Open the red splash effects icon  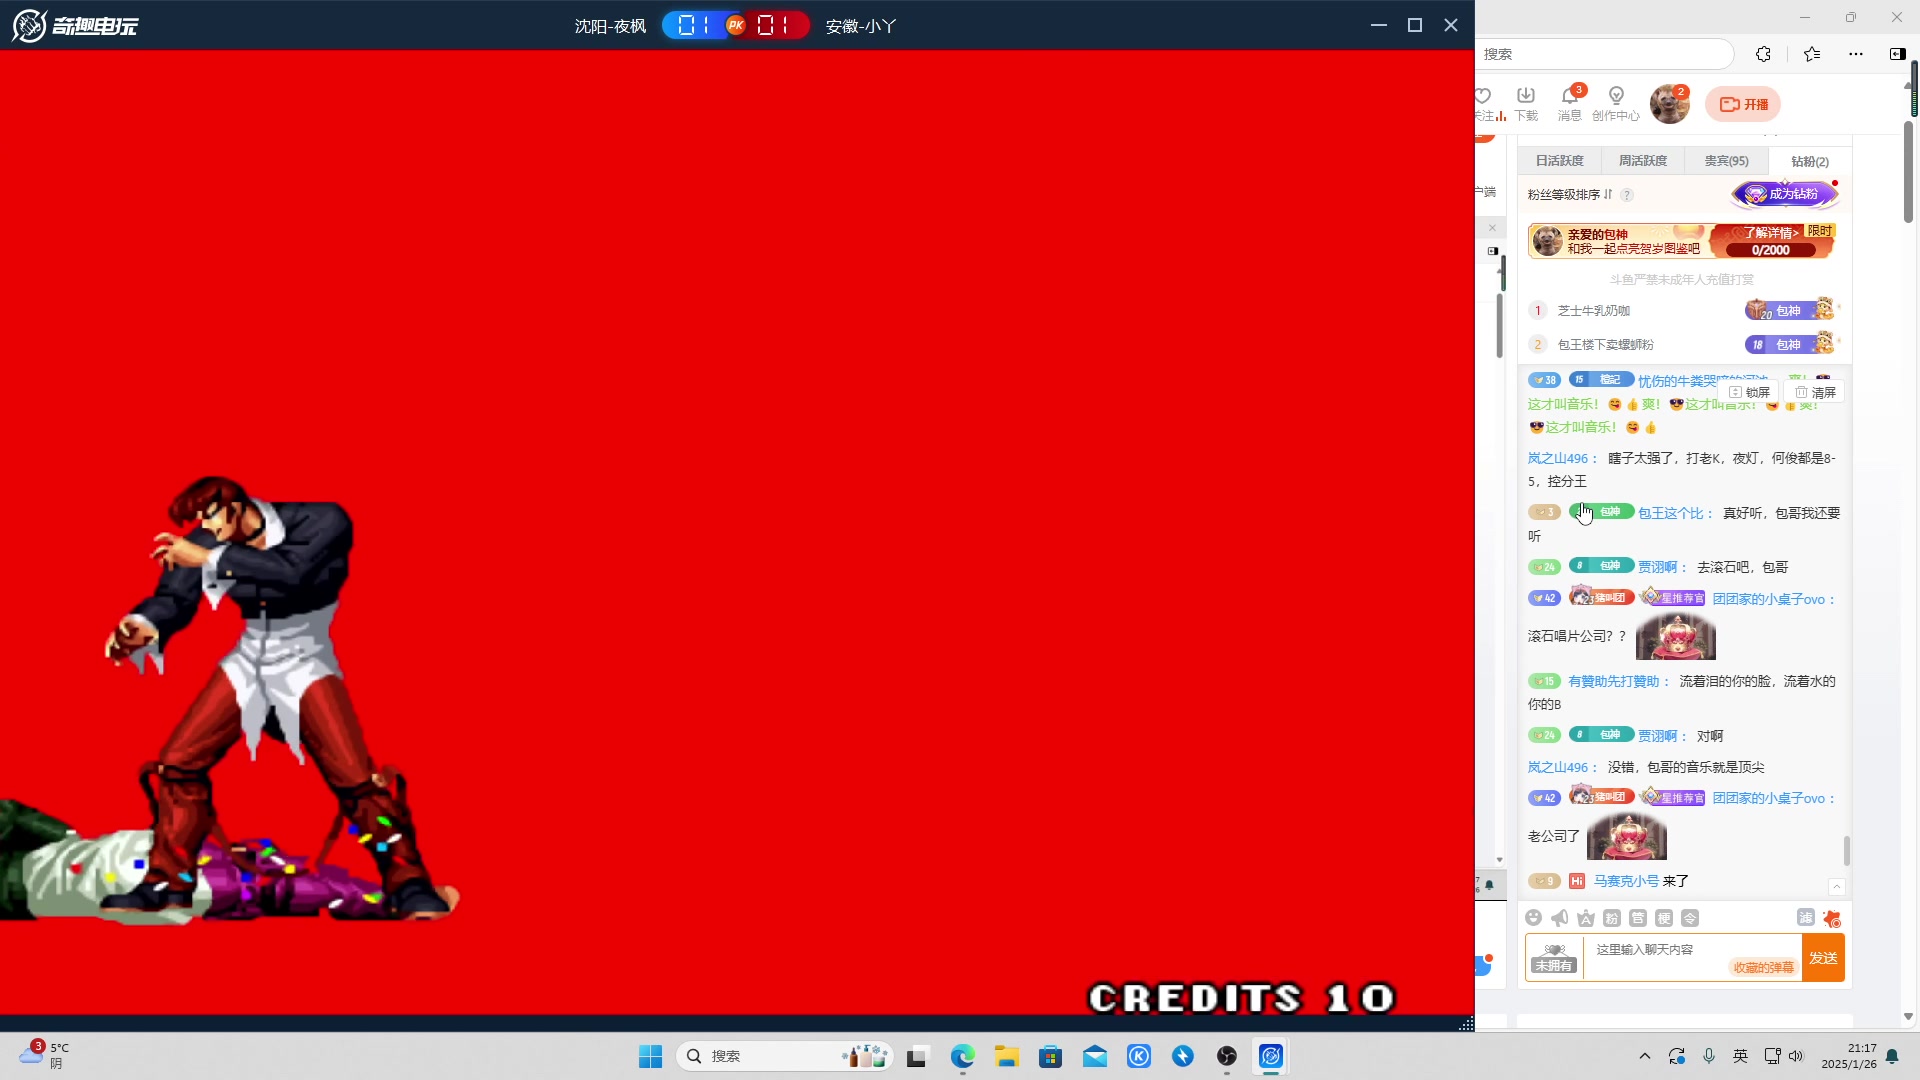[x=1831, y=918]
